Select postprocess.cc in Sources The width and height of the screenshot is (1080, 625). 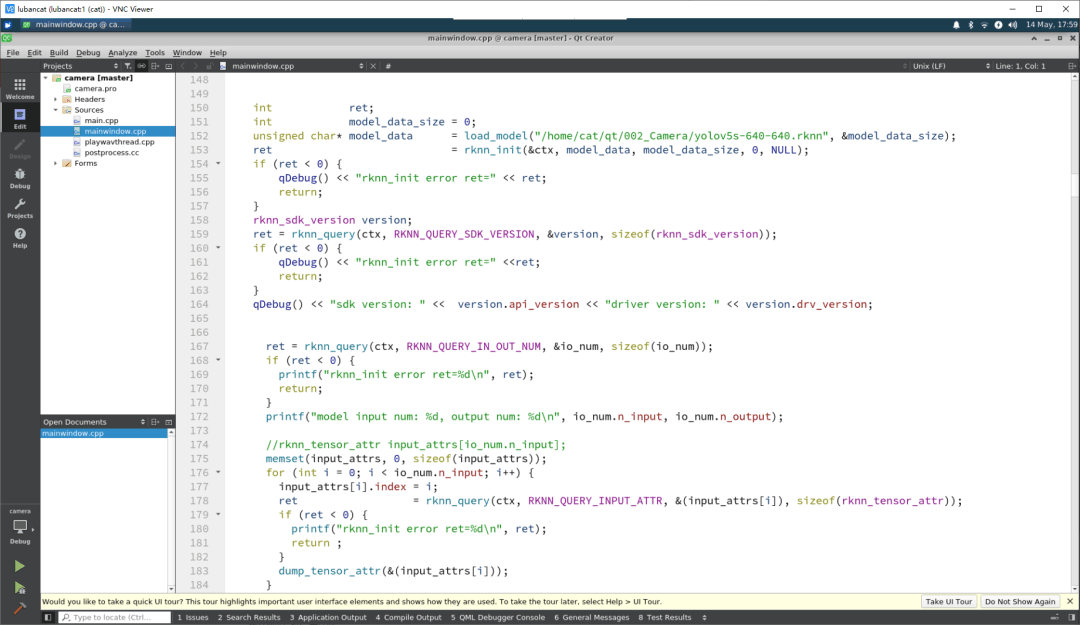[112, 152]
